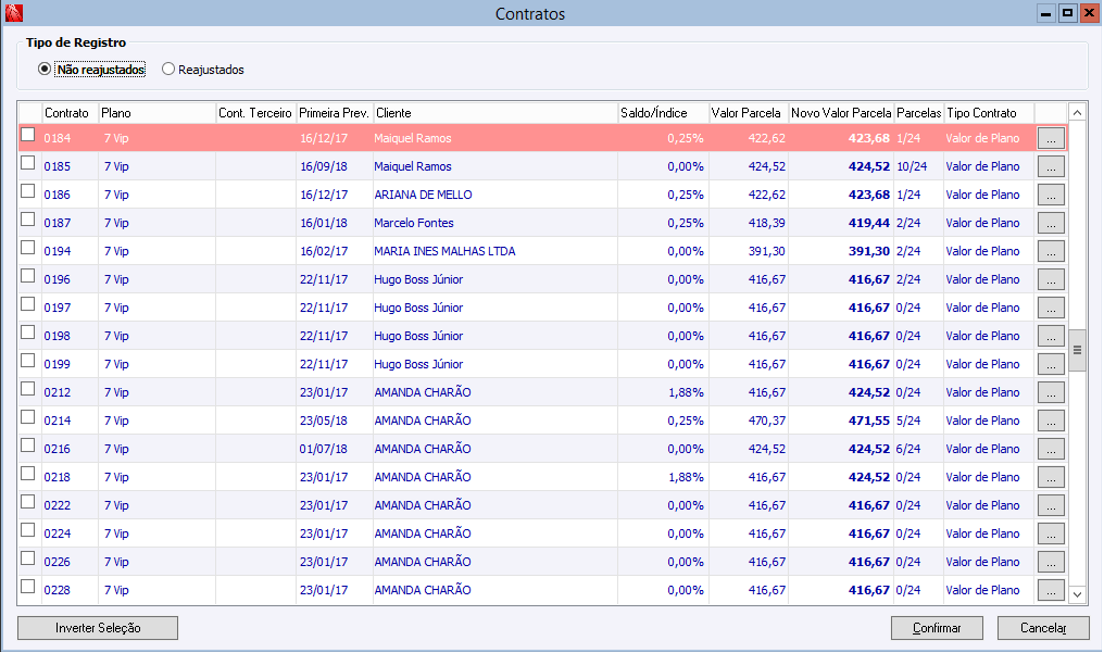The image size is (1102, 652).
Task: Tick the checkbox for contract 0214
Action: (27, 417)
